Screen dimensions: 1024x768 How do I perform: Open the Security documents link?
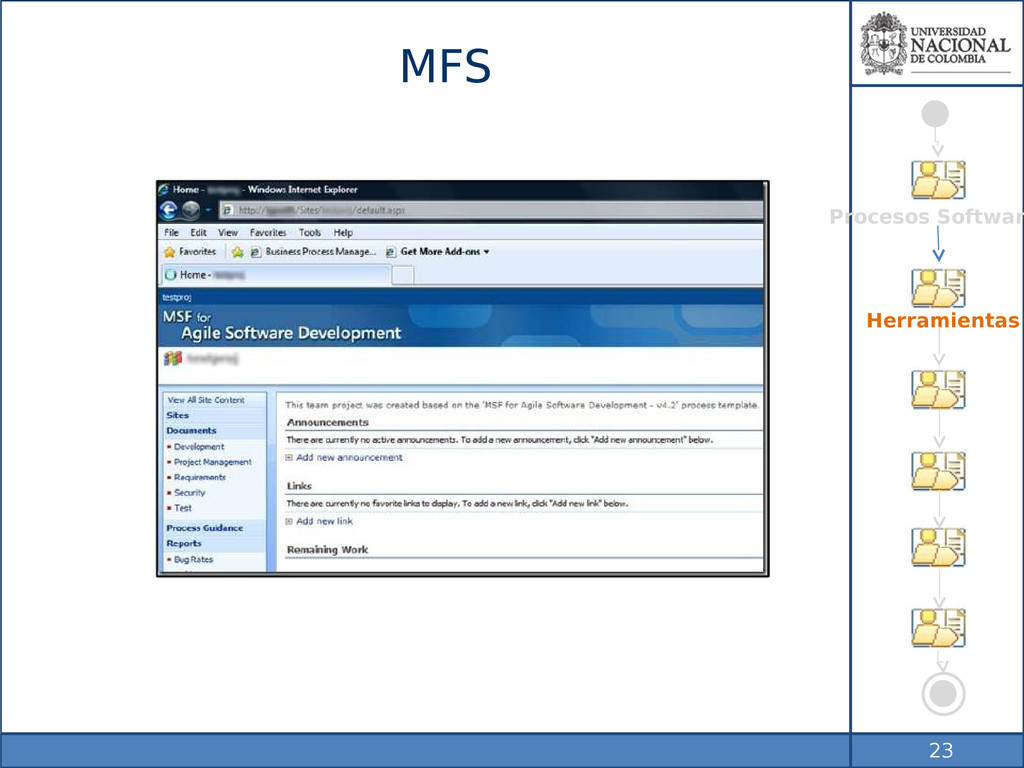click(189, 492)
